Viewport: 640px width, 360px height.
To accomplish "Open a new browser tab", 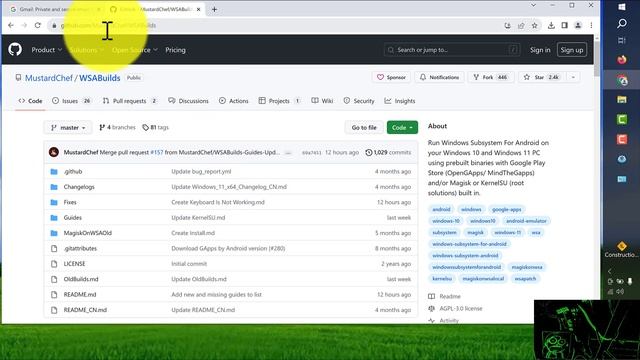I will click(214, 9).
